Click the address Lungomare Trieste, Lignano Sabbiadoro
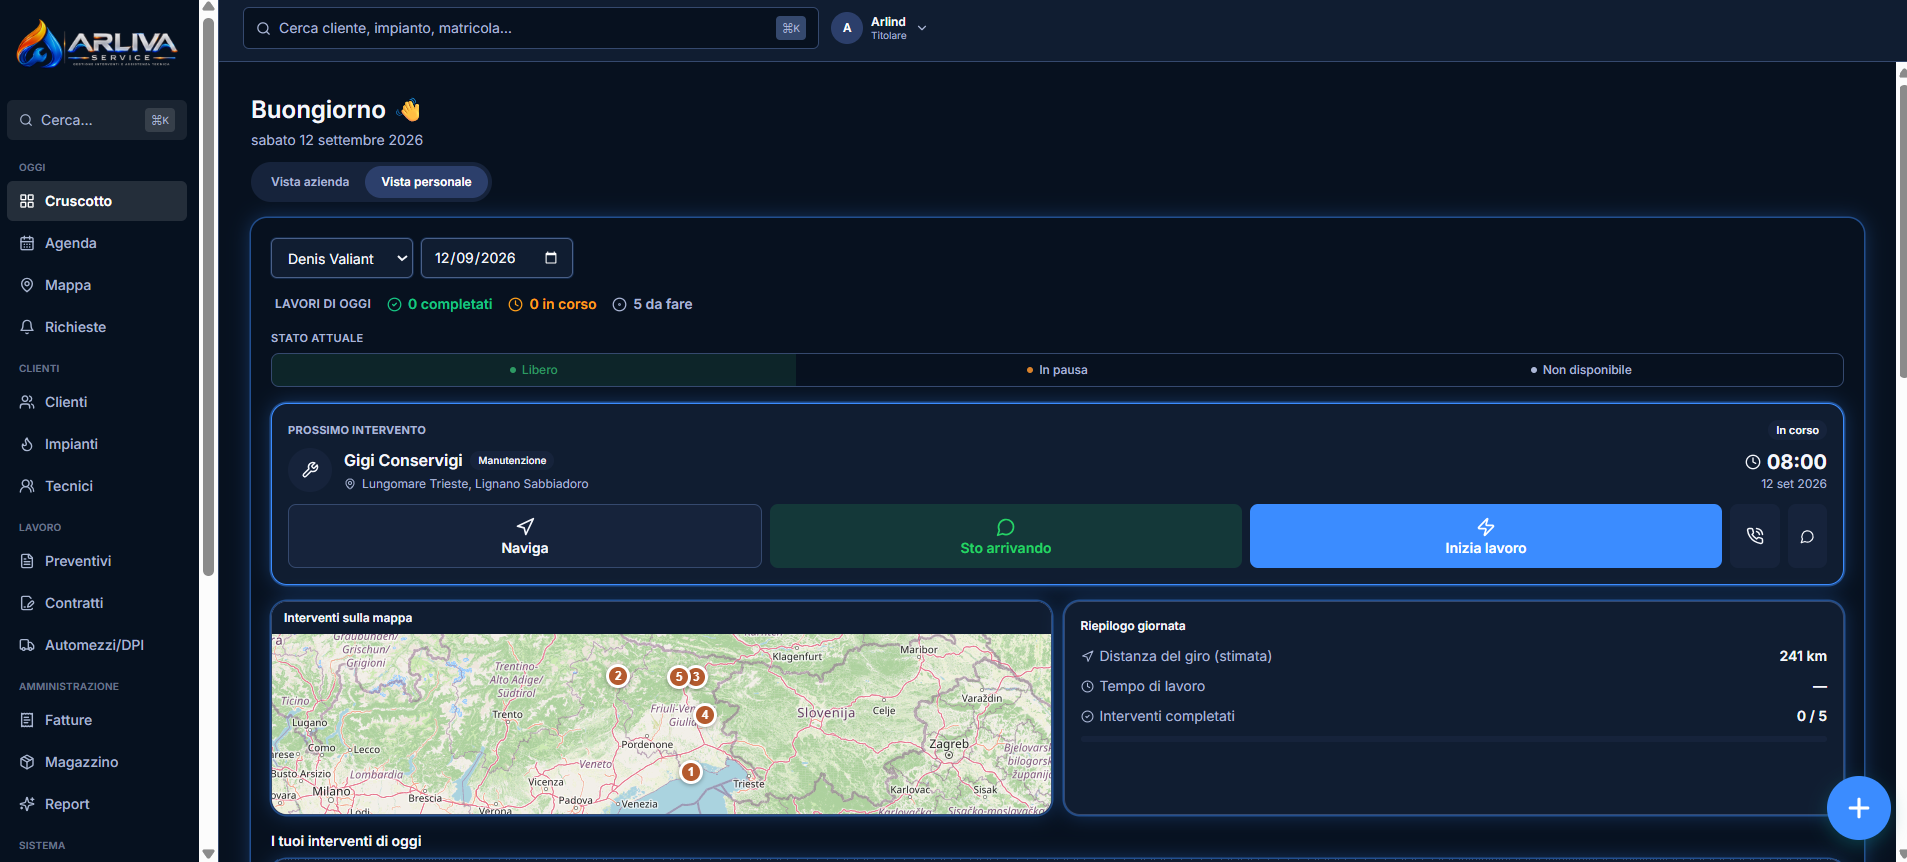The image size is (1907, 862). (475, 484)
